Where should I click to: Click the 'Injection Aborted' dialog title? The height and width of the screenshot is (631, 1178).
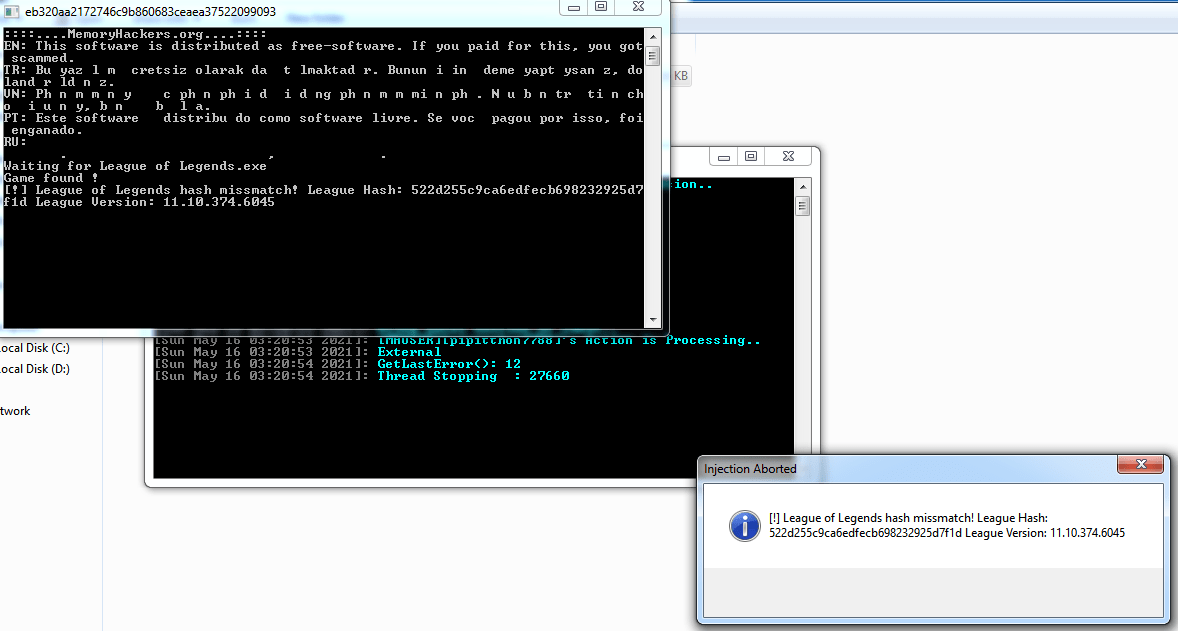[x=750, y=469]
